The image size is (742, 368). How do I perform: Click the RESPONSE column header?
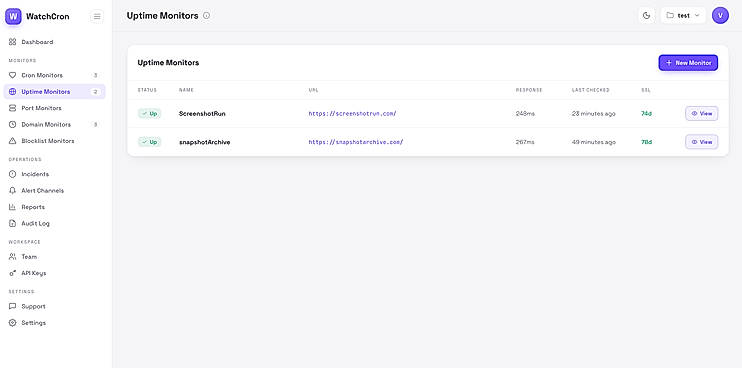tap(529, 90)
